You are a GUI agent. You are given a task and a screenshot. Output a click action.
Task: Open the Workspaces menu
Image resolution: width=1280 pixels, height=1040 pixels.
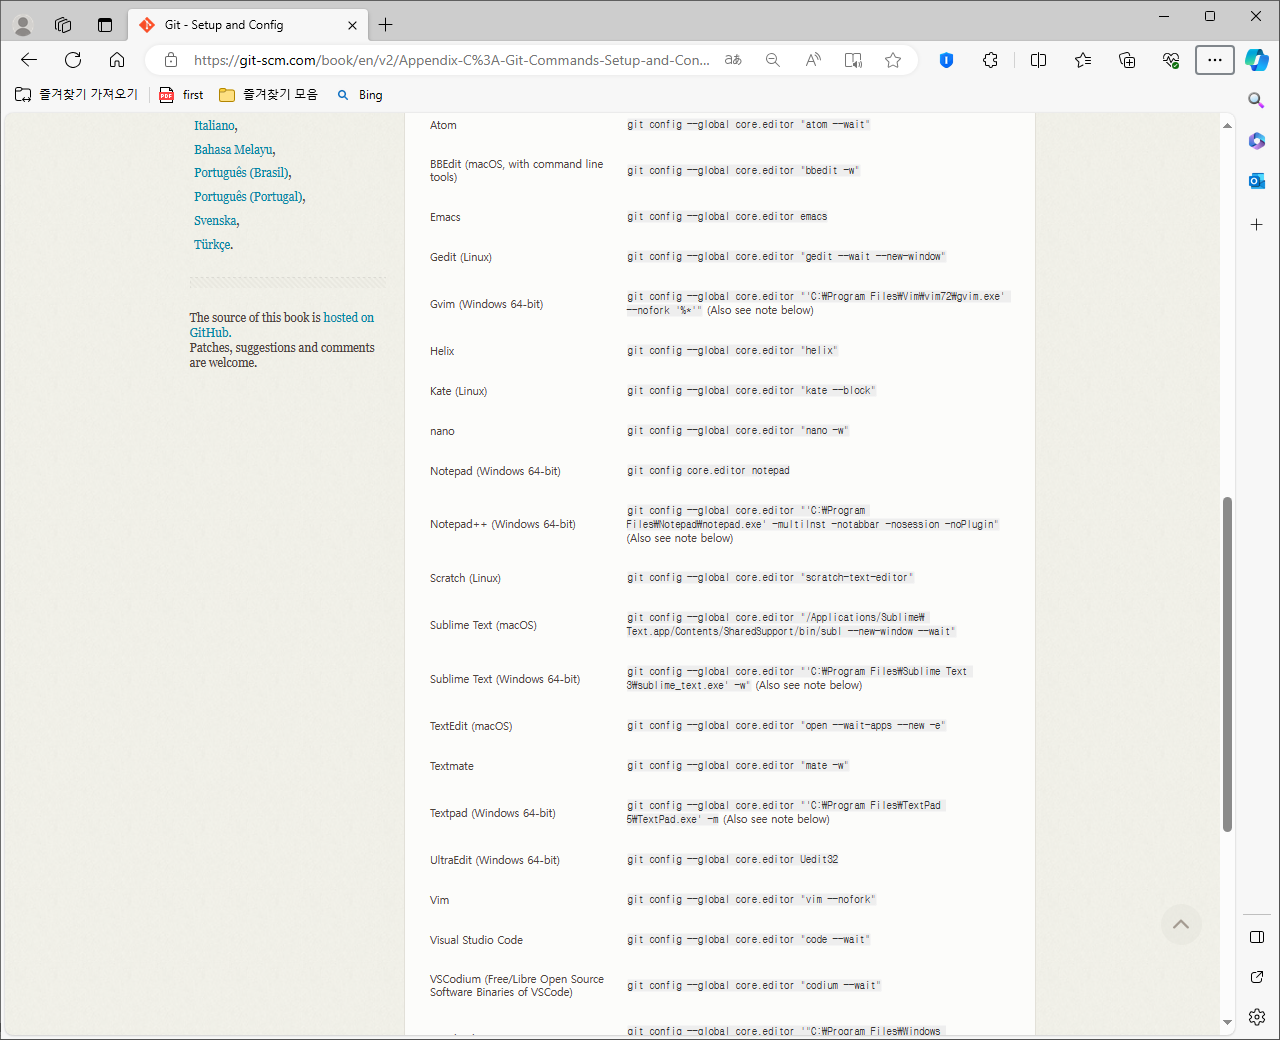click(63, 25)
